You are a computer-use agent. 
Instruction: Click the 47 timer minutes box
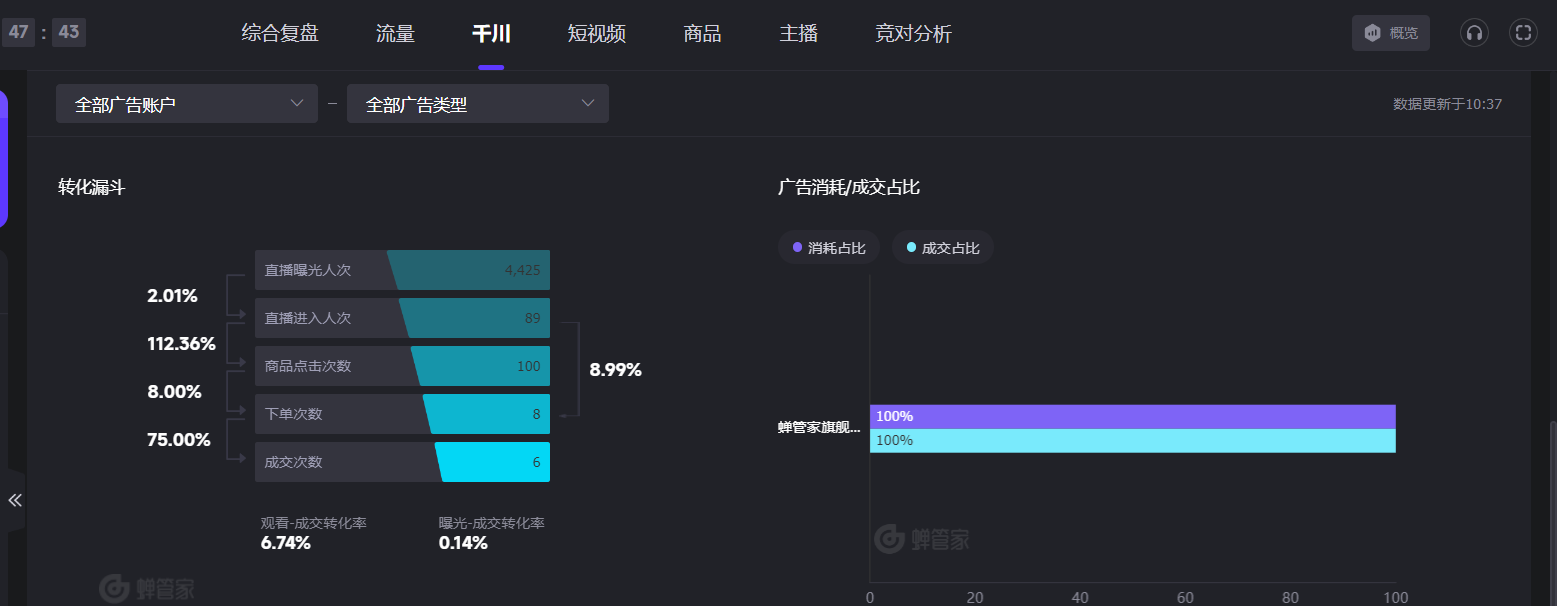[x=18, y=32]
